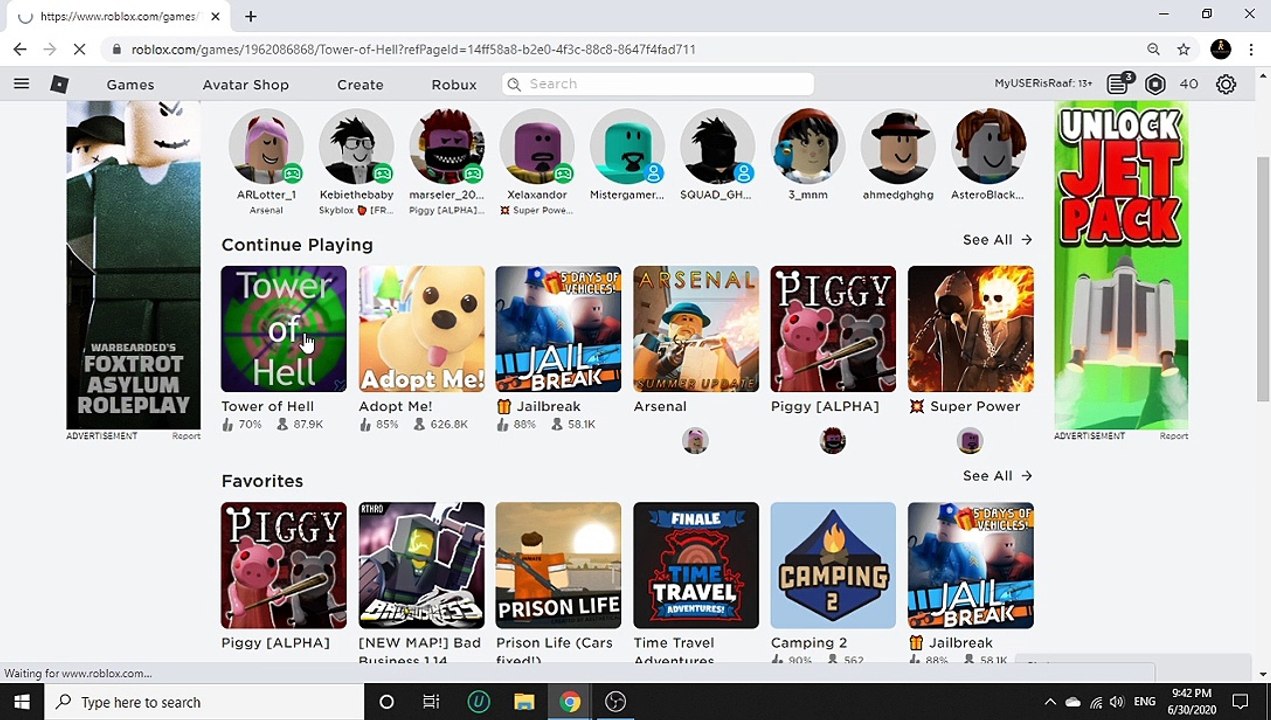Open SQUAD_GH friend avatar
The height and width of the screenshot is (720, 1271).
[717, 148]
